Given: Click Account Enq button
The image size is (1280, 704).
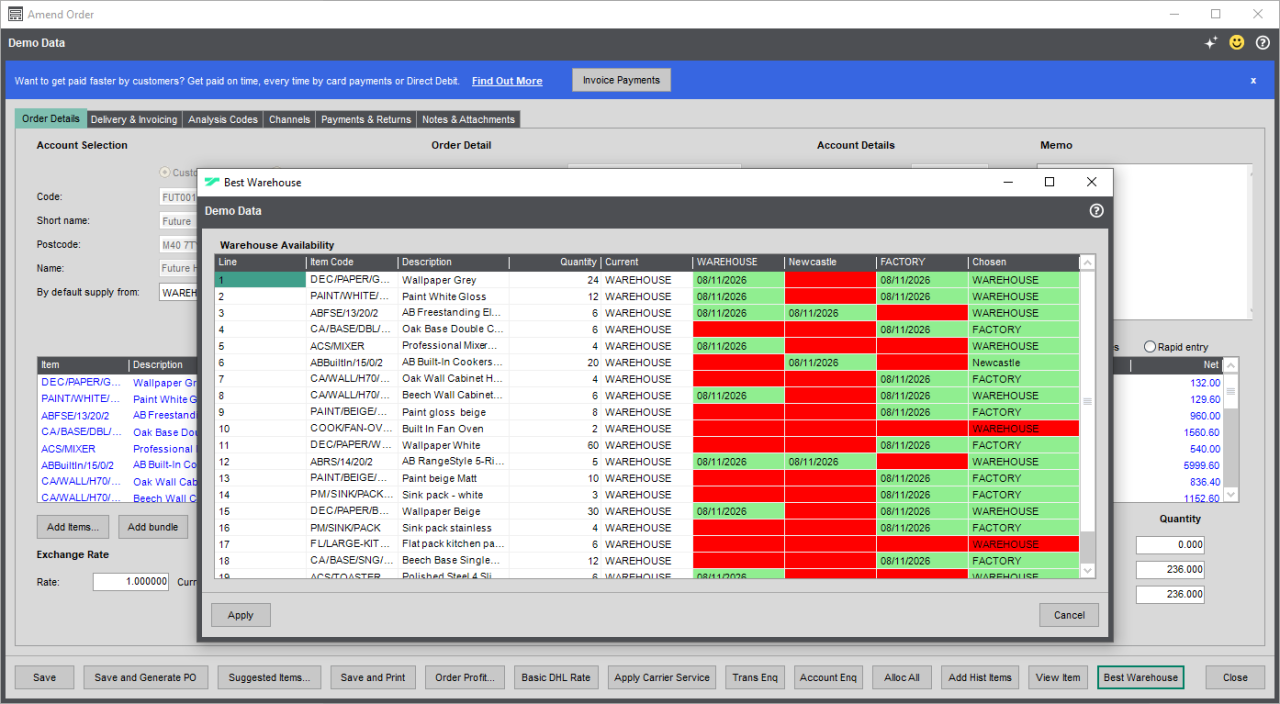Looking at the screenshot, I should (828, 677).
